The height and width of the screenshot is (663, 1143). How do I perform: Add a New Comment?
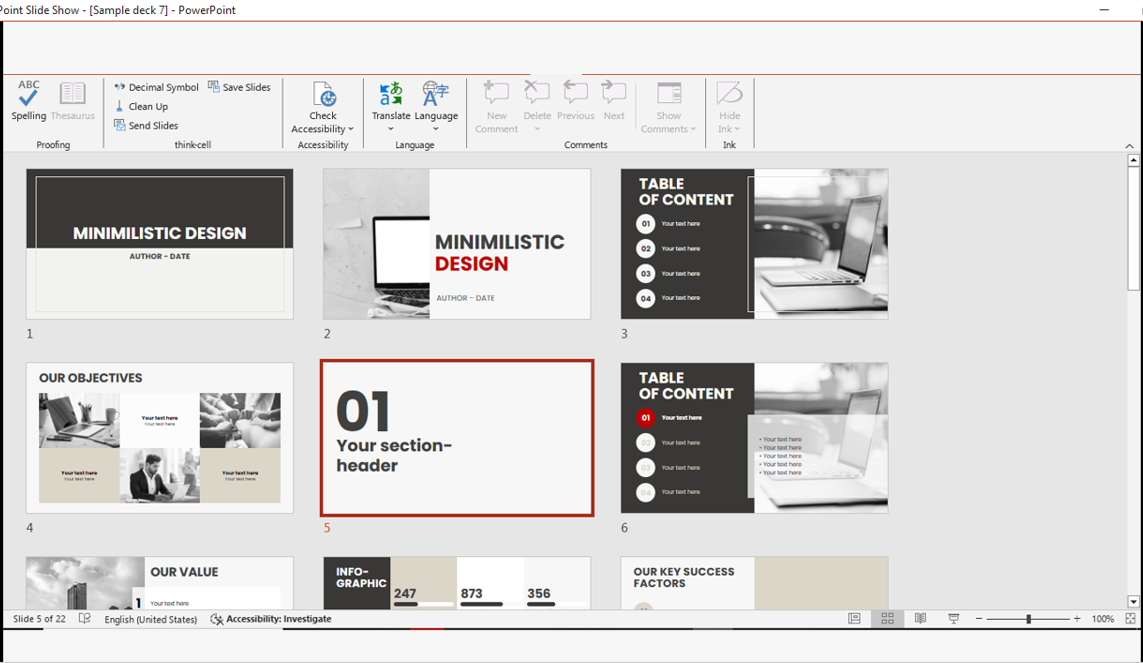496,106
